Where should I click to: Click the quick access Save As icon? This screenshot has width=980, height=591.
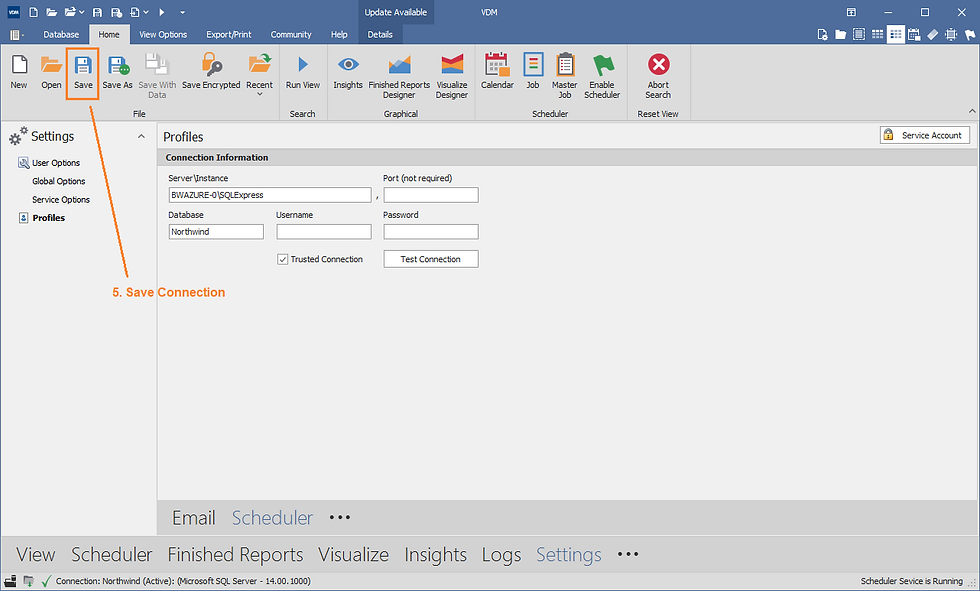(x=116, y=12)
